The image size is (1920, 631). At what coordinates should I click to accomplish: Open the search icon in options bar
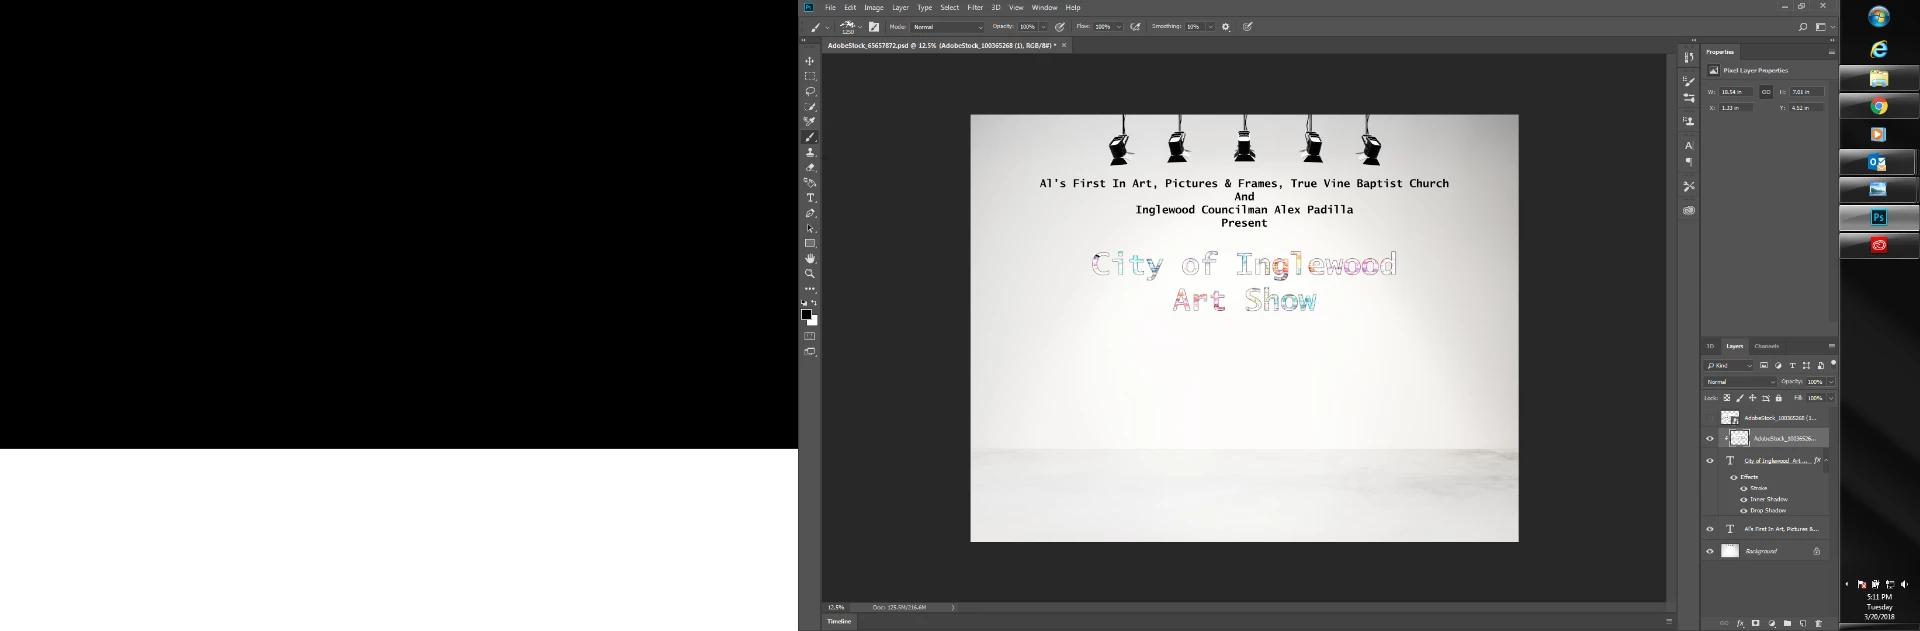(x=1803, y=27)
